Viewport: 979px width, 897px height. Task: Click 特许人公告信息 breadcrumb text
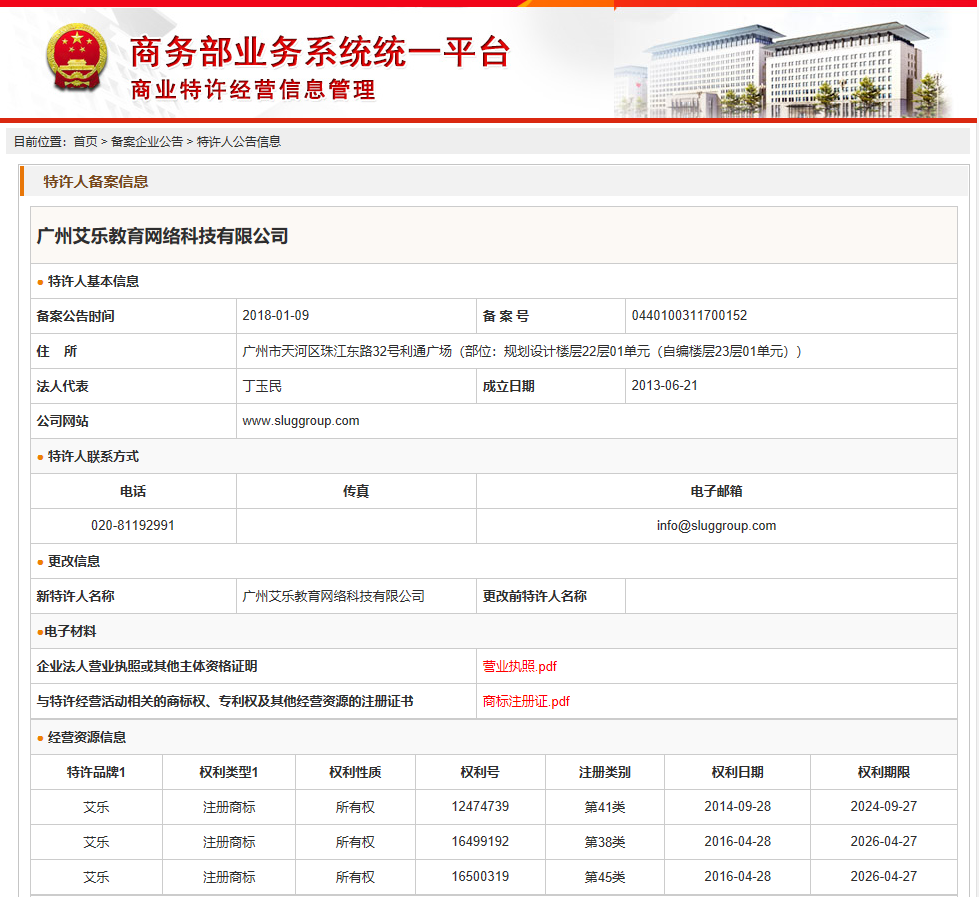pyautogui.click(x=239, y=142)
